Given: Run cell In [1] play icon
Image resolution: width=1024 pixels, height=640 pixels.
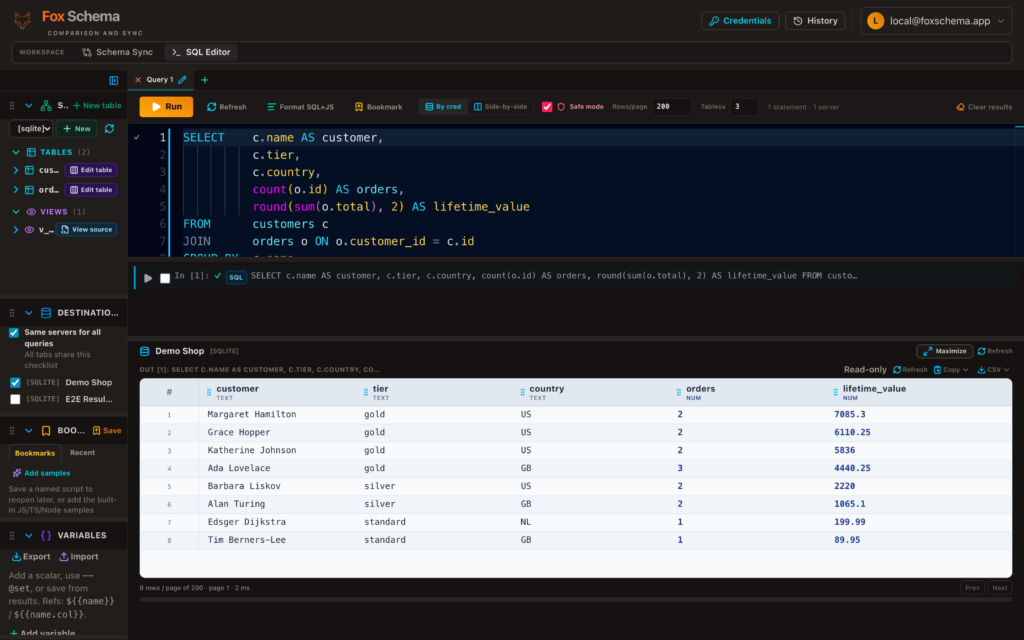Looking at the screenshot, I should (148, 278).
